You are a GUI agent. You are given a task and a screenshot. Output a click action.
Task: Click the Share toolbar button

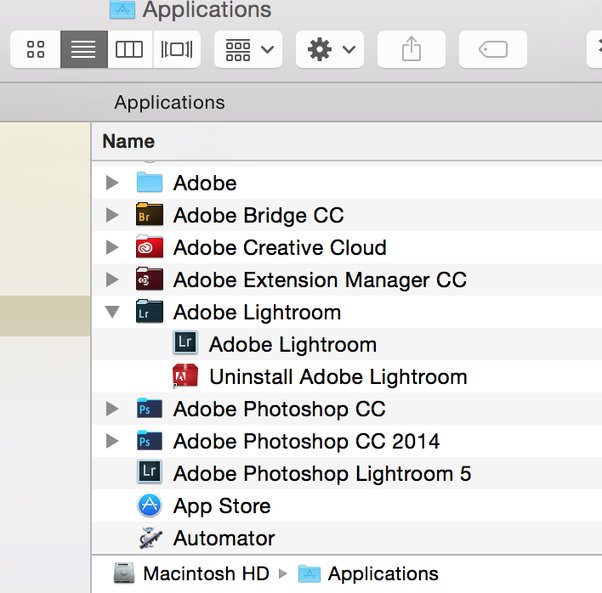[411, 49]
